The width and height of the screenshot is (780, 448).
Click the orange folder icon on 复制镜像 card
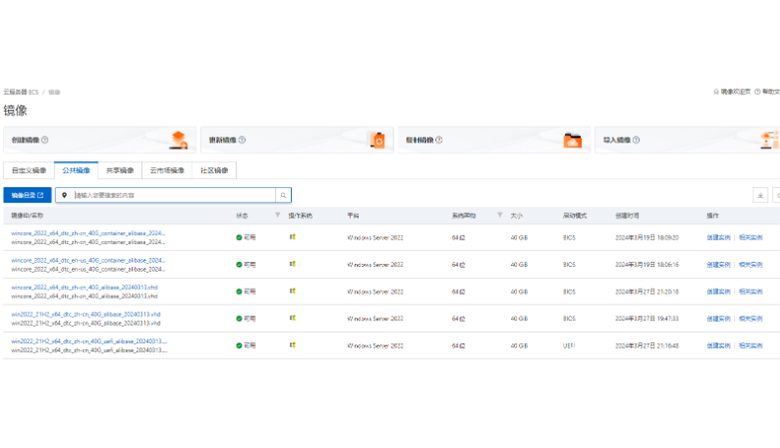pyautogui.click(x=573, y=141)
